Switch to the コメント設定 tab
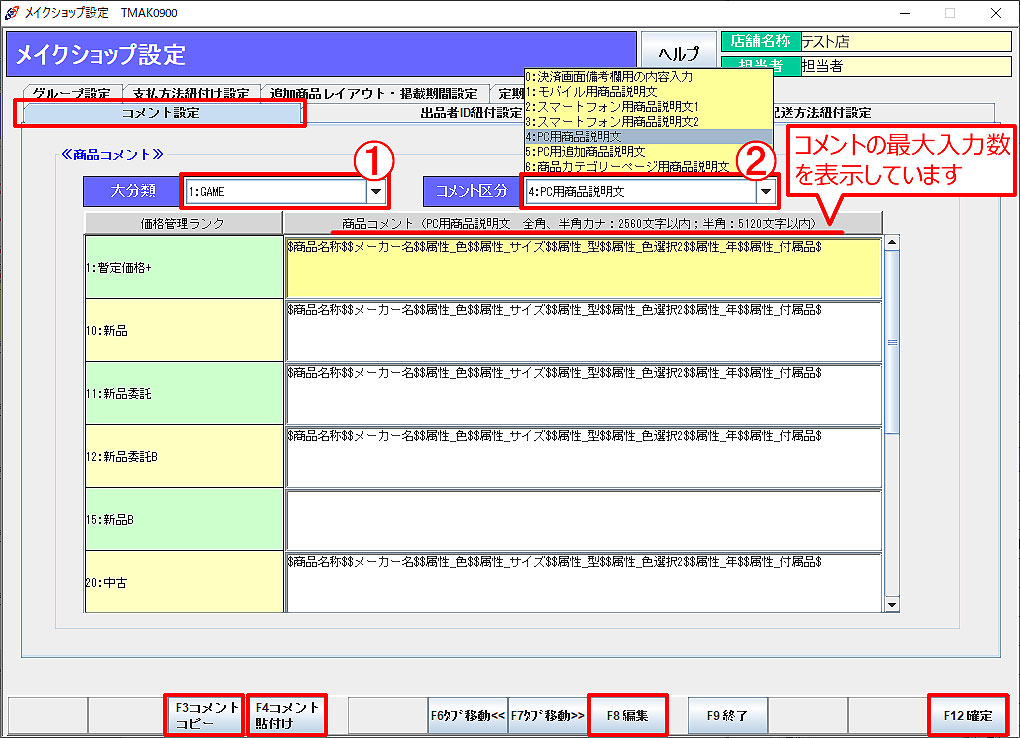 160,113
